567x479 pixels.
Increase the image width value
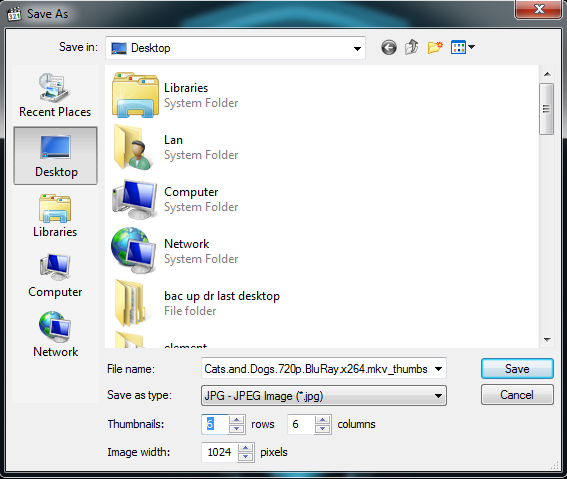pyautogui.click(x=246, y=448)
